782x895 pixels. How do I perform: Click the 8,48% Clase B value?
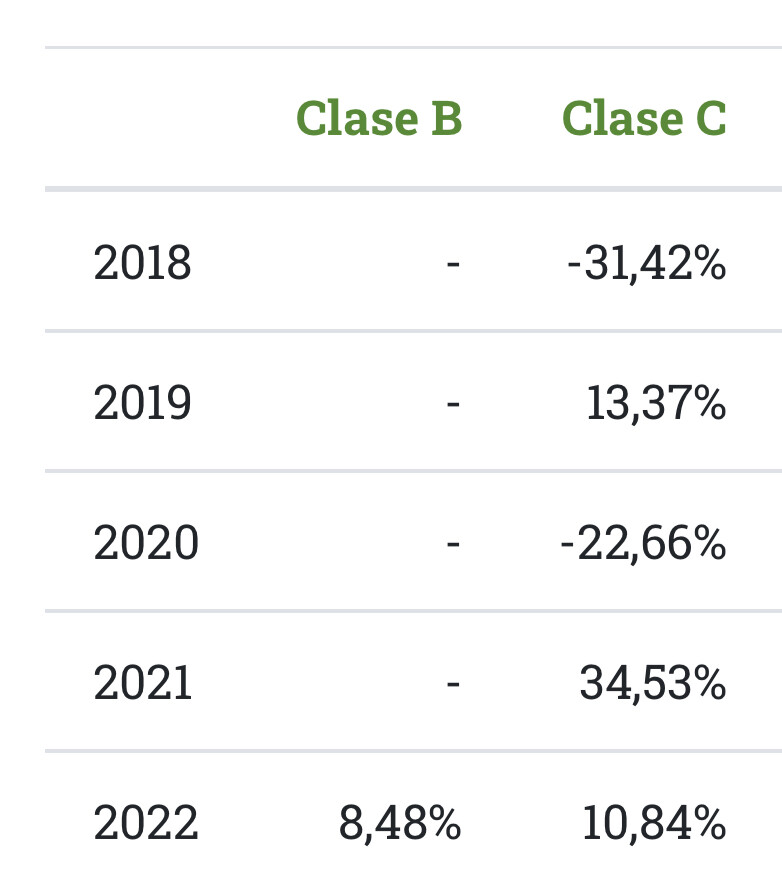pos(400,824)
